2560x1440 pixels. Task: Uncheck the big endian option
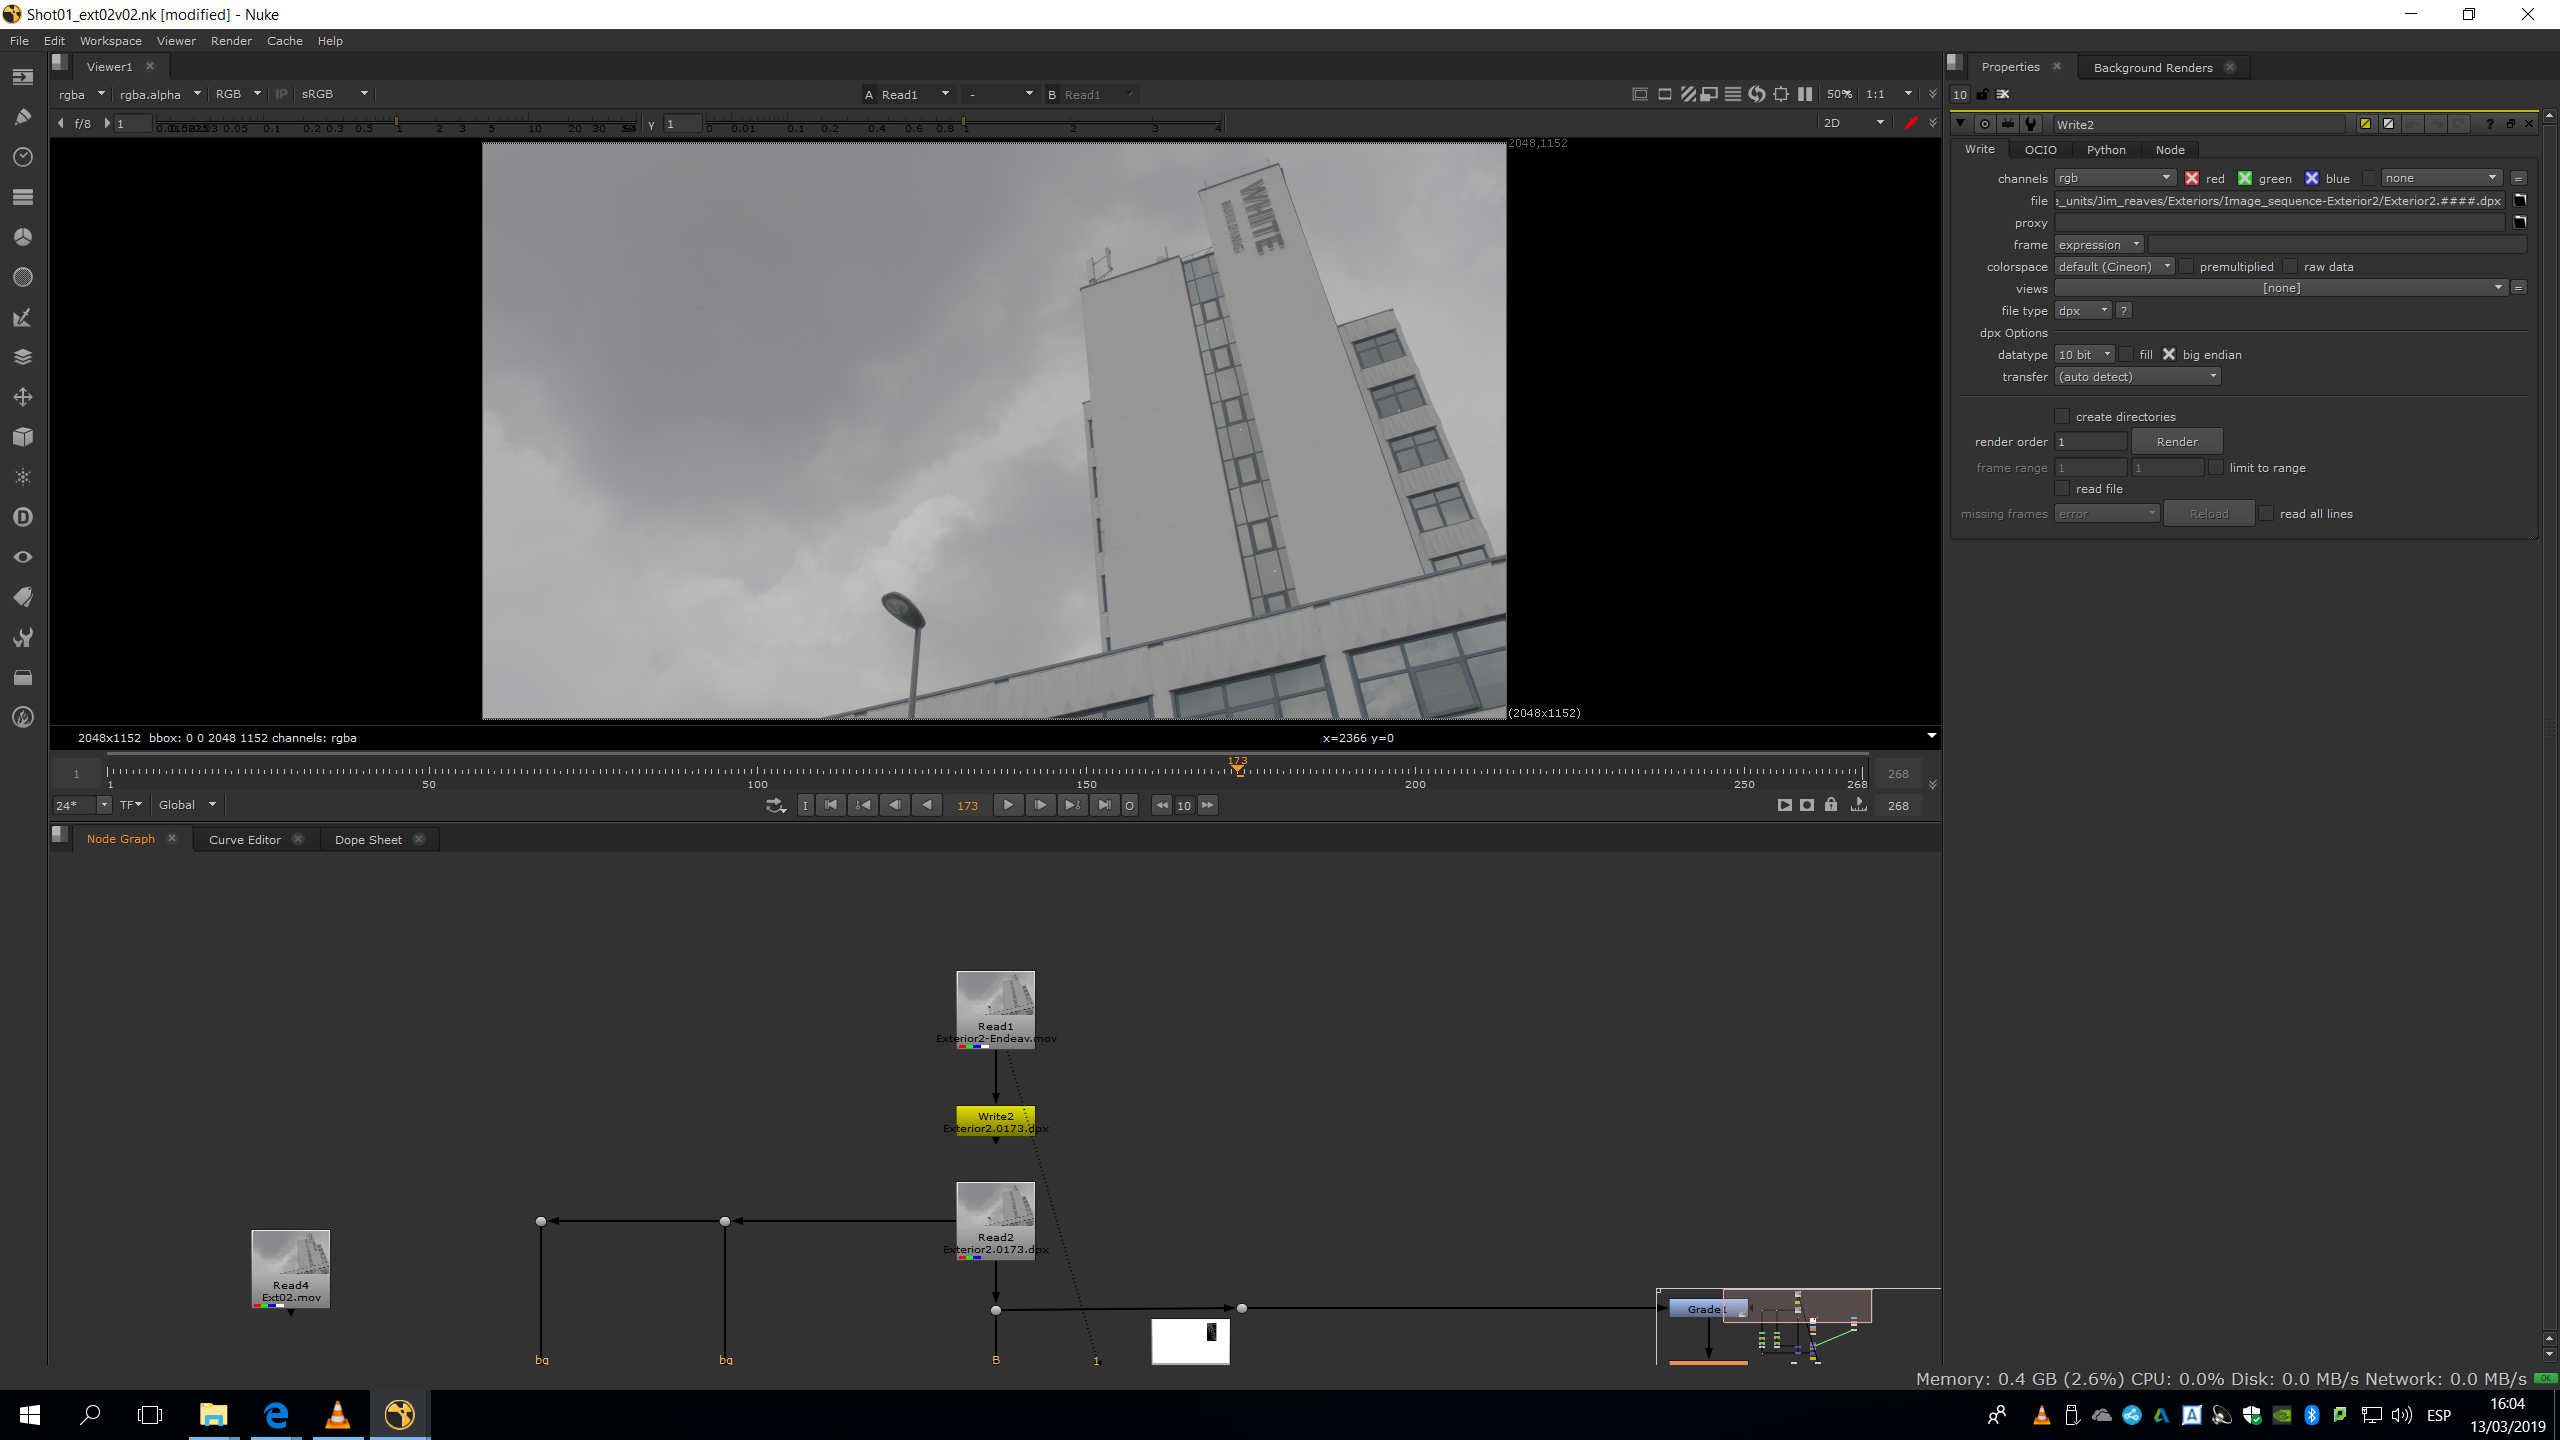[2169, 355]
